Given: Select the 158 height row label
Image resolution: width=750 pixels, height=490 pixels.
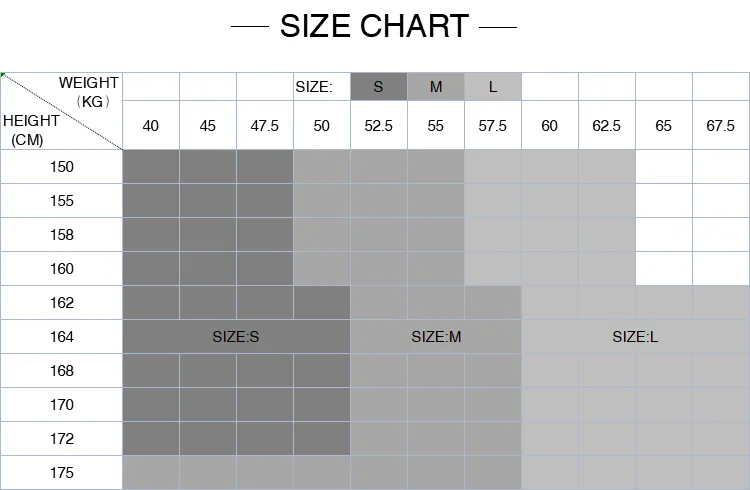Looking at the screenshot, I should pos(62,234).
